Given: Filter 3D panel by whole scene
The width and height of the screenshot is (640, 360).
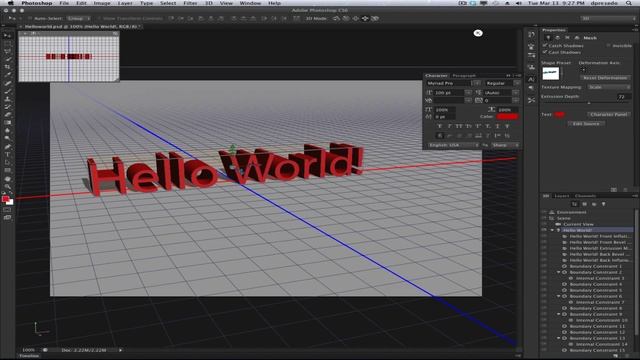Looking at the screenshot, I should click(x=575, y=204).
